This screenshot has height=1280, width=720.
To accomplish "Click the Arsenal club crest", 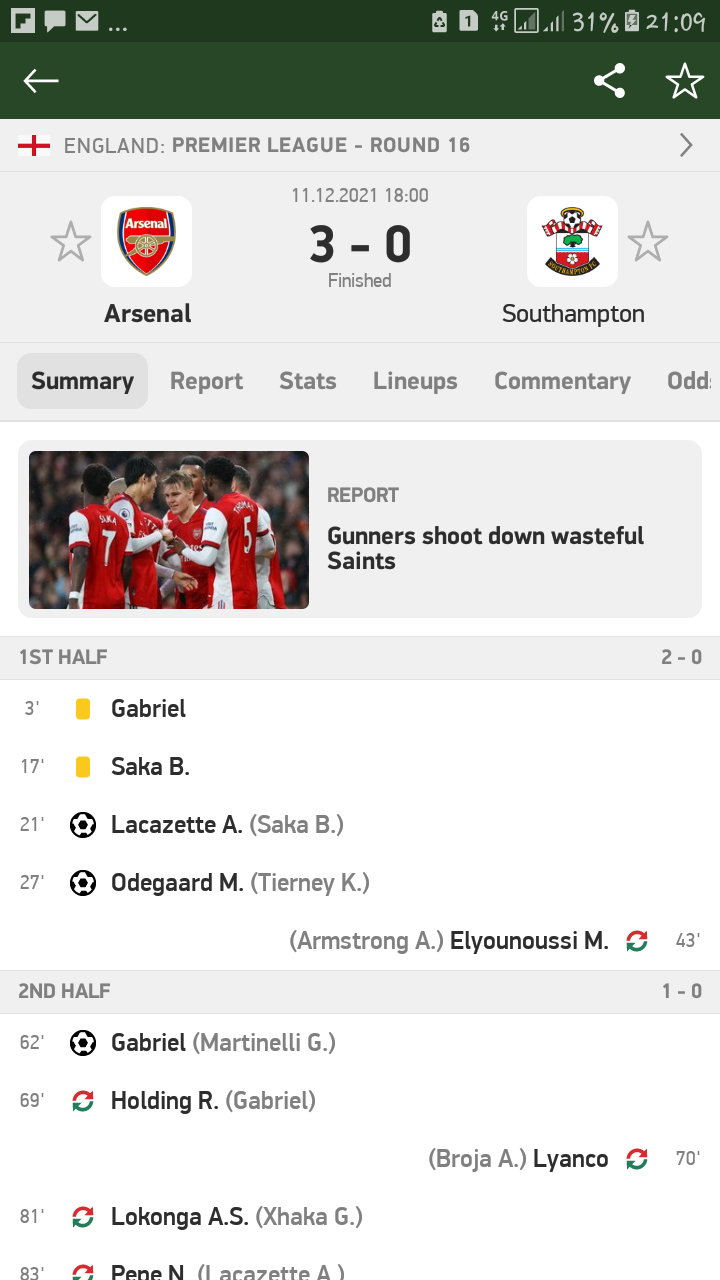I will pos(147,241).
